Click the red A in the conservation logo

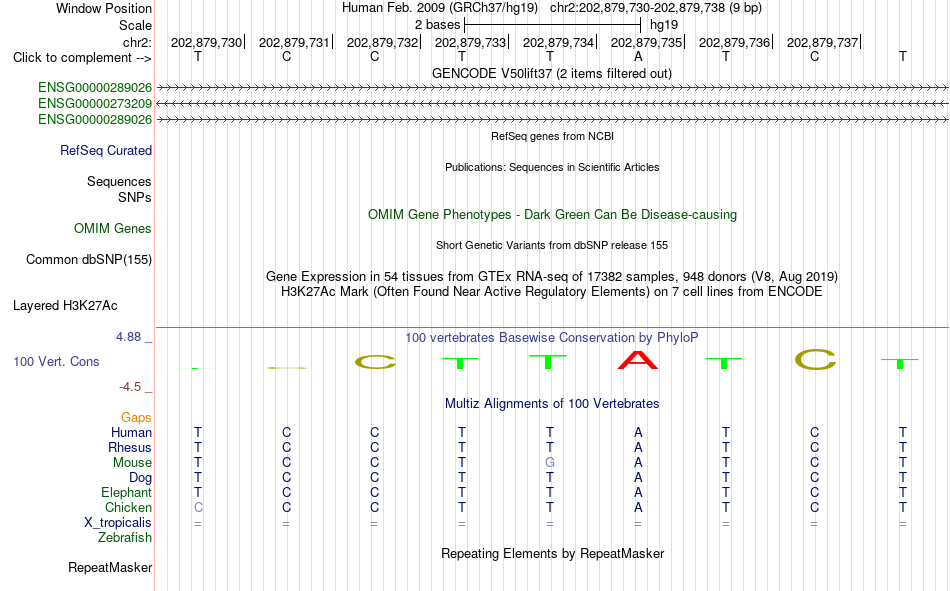pyautogui.click(x=637, y=360)
